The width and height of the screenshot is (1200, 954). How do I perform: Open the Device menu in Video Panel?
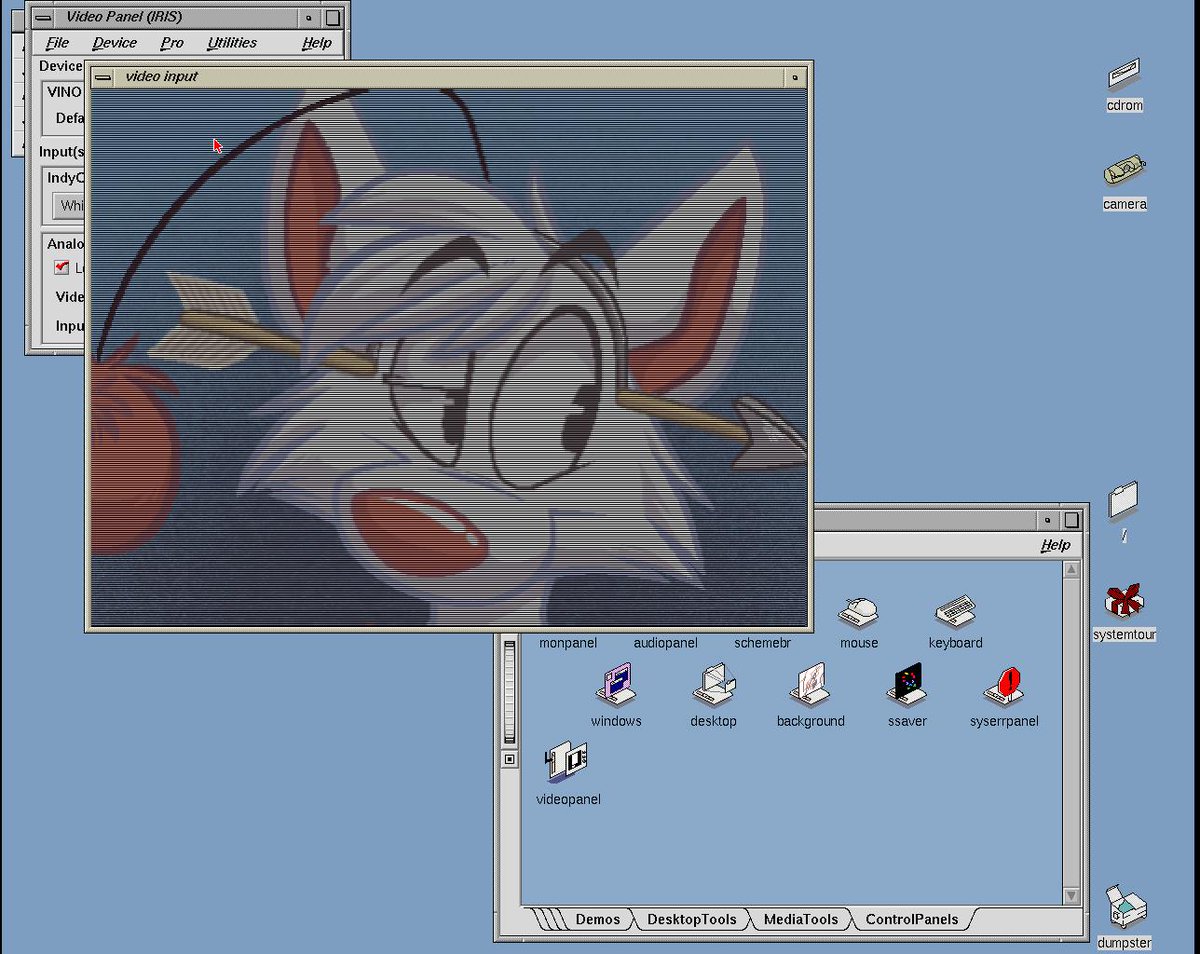114,43
